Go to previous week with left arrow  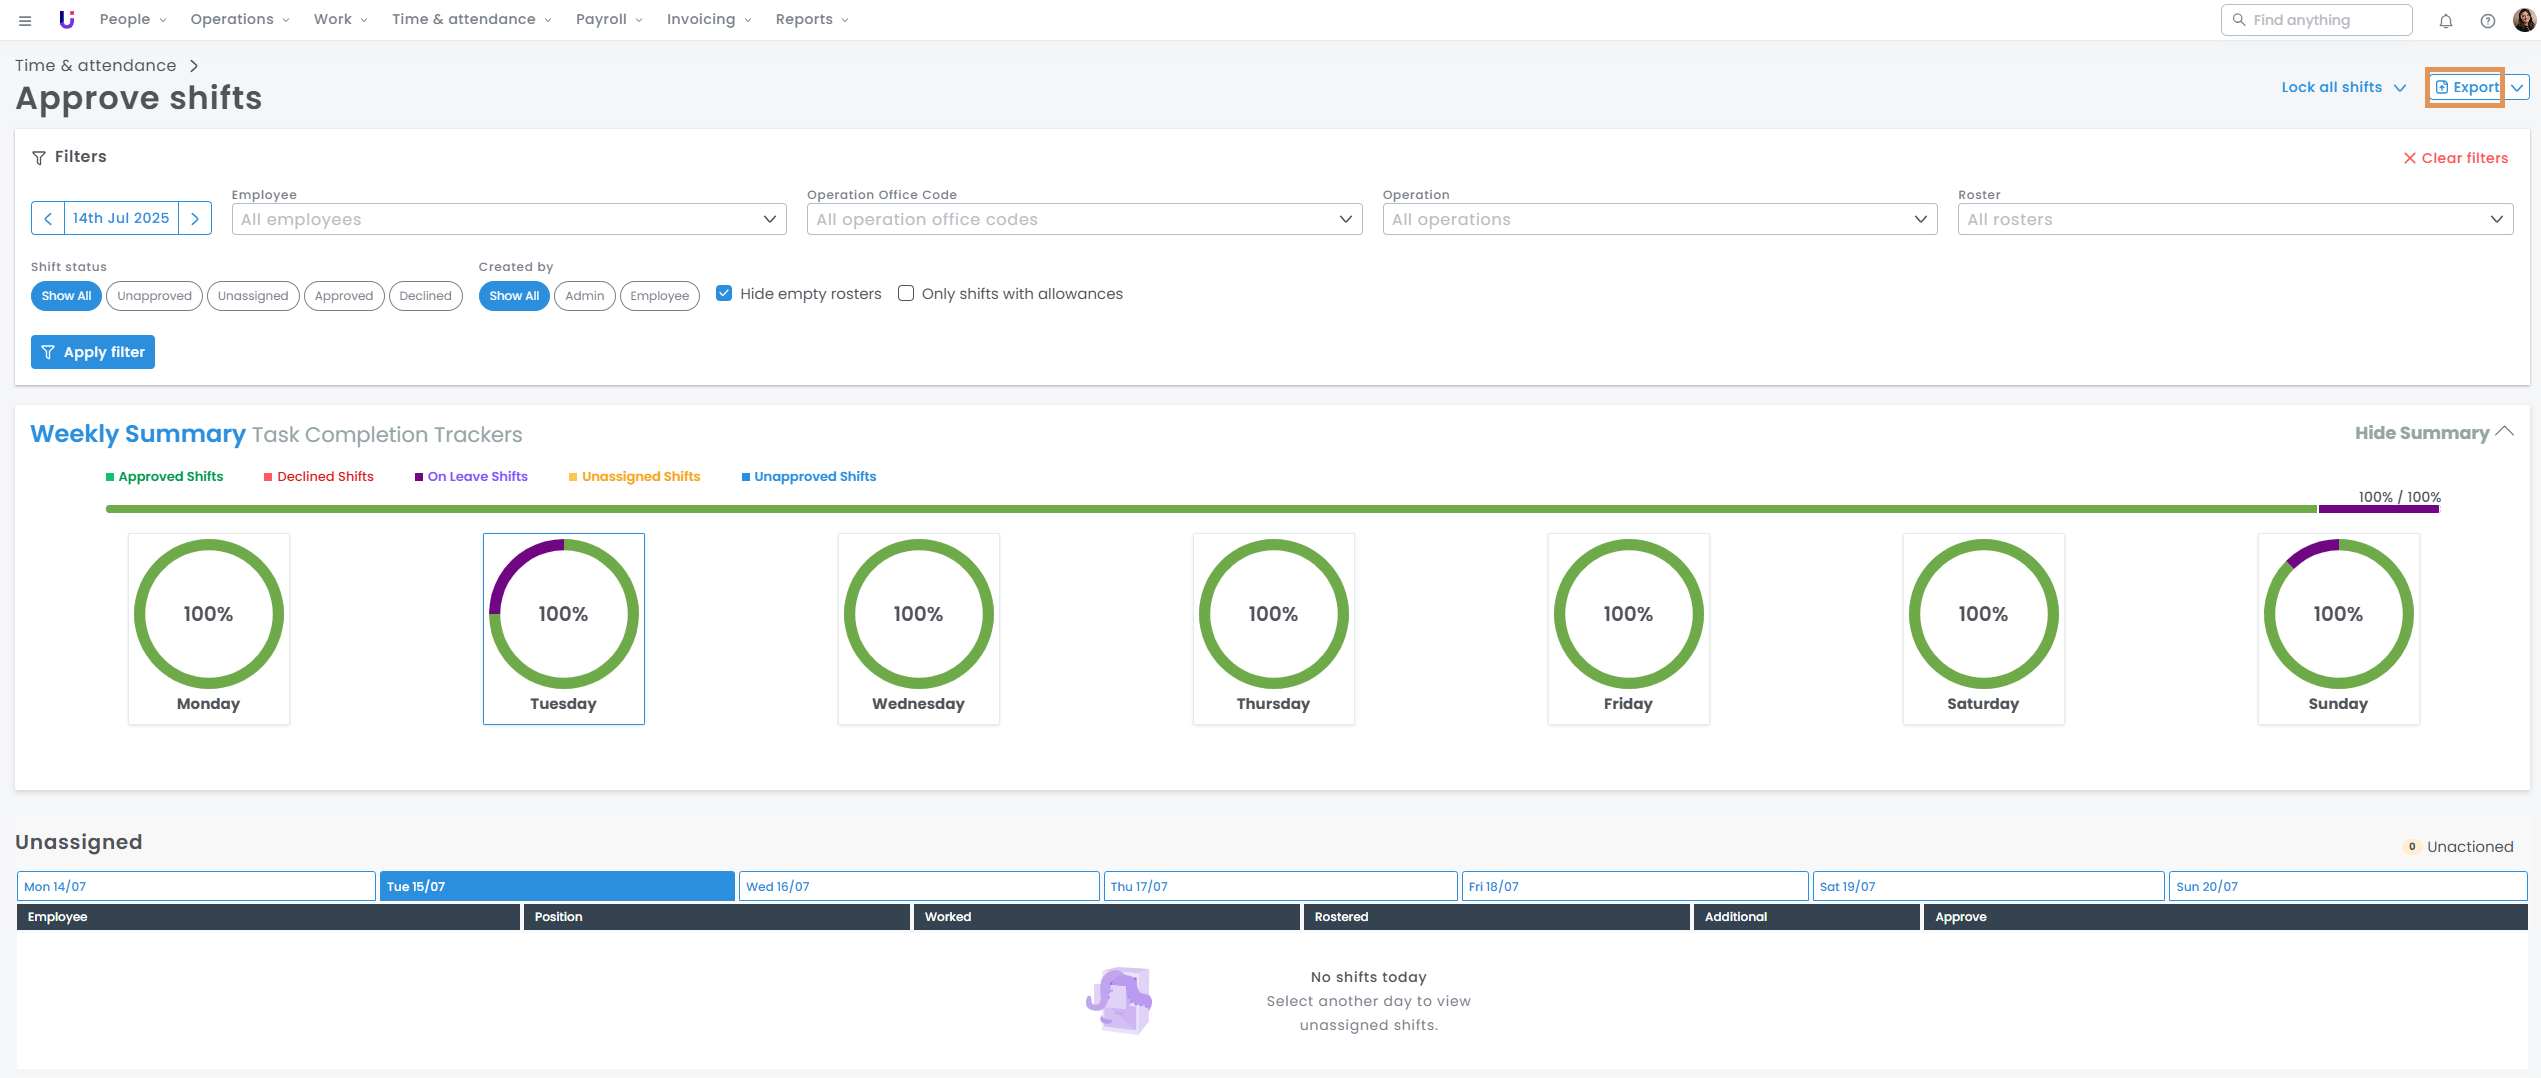pos(48,218)
